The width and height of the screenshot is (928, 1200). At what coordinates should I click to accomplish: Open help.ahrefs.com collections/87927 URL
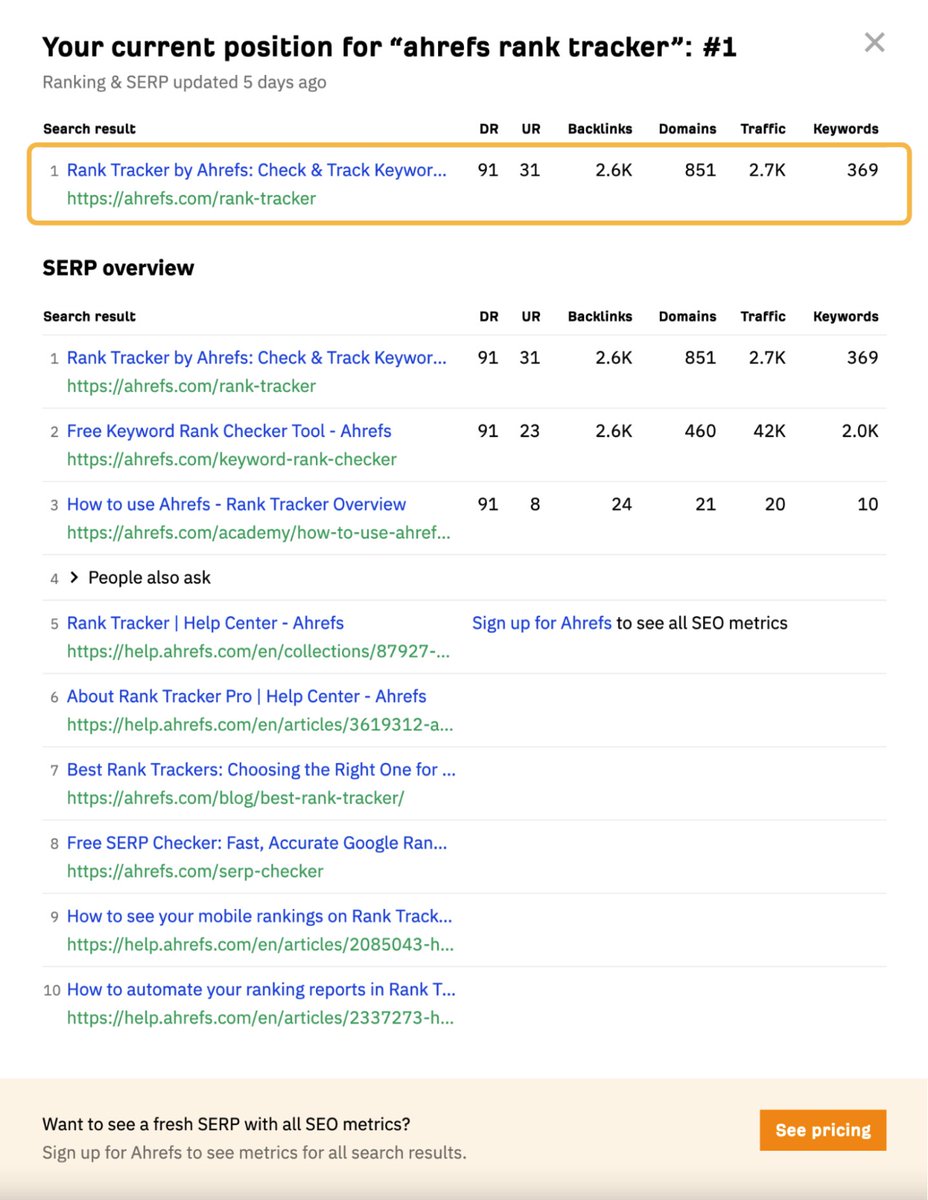259,651
